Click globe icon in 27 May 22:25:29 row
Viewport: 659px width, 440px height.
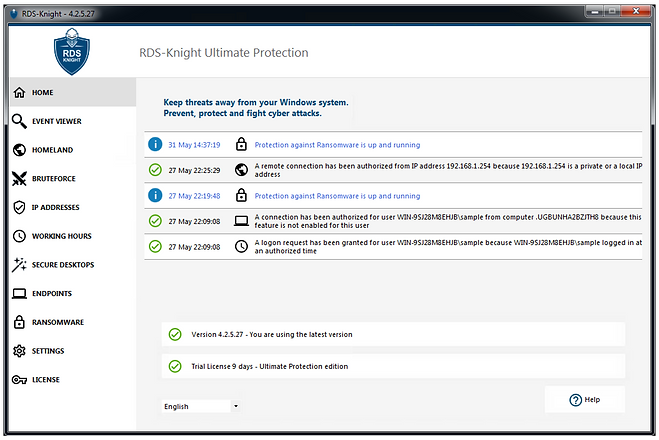coord(241,170)
